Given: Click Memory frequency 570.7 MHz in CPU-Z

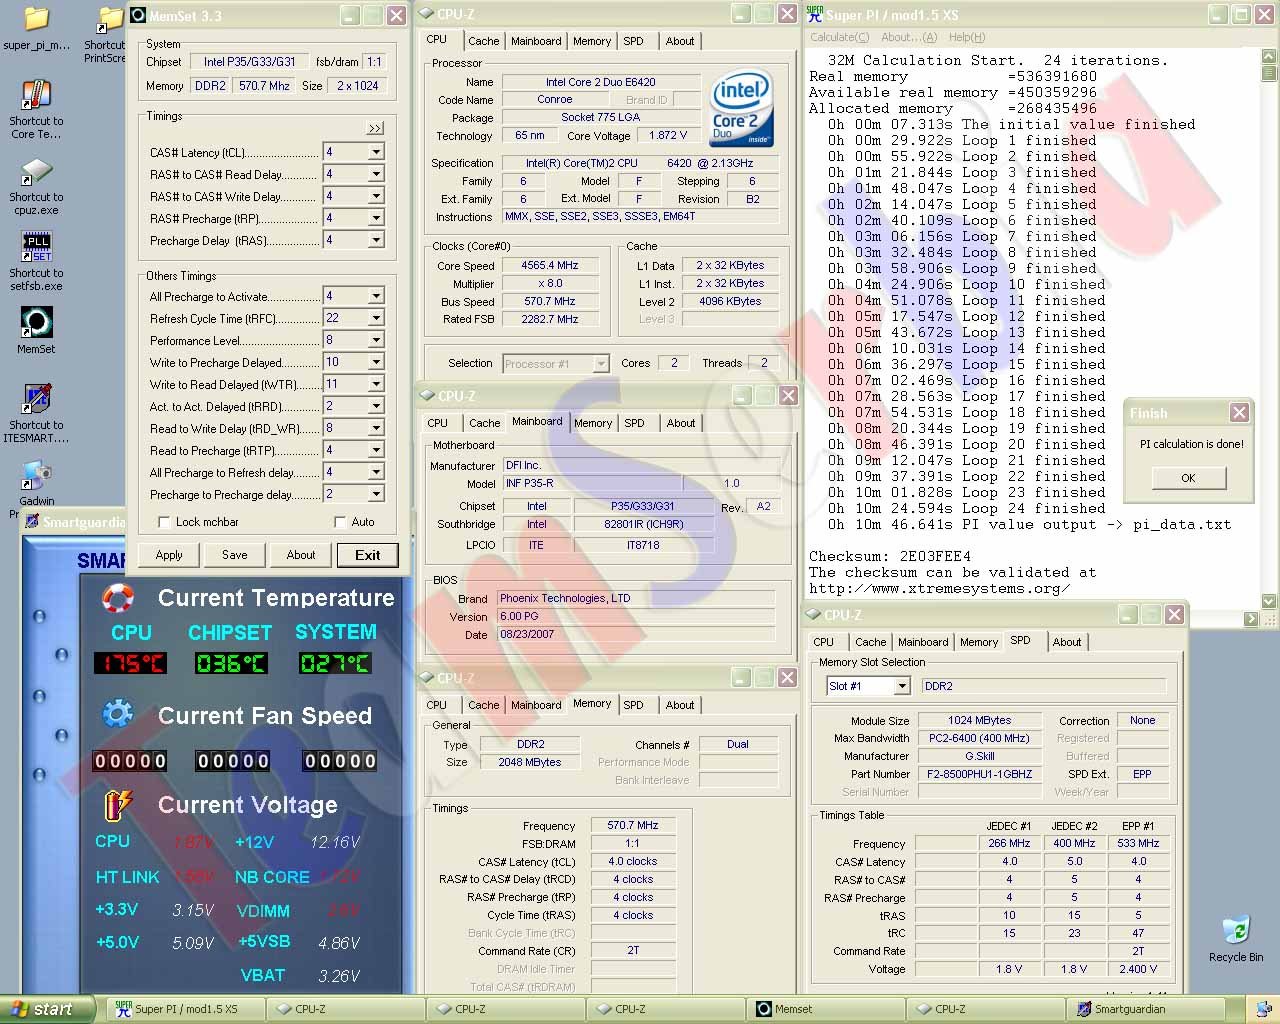Looking at the screenshot, I should (x=633, y=825).
